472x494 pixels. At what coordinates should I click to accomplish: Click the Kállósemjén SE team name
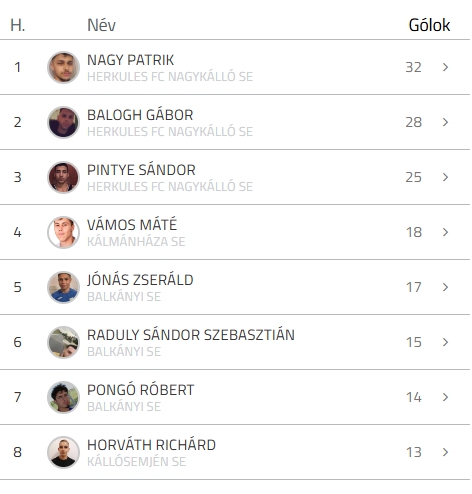pos(136,462)
